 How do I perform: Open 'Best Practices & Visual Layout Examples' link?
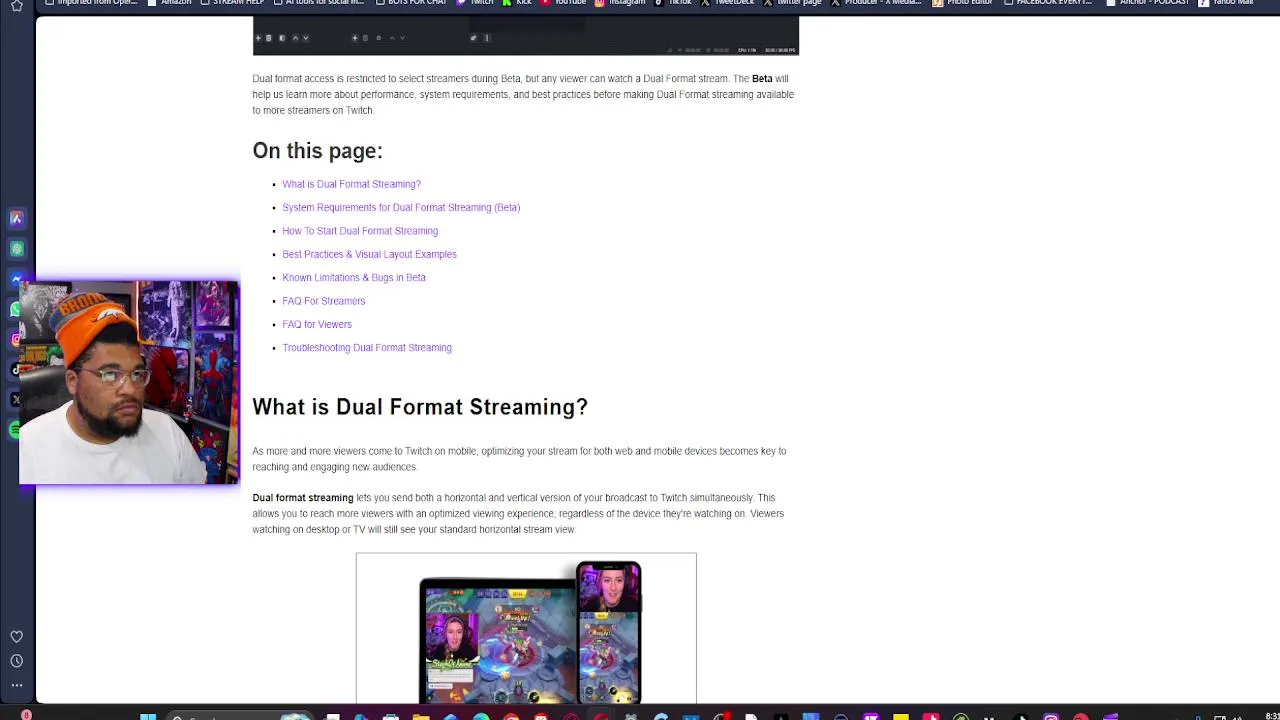(369, 254)
